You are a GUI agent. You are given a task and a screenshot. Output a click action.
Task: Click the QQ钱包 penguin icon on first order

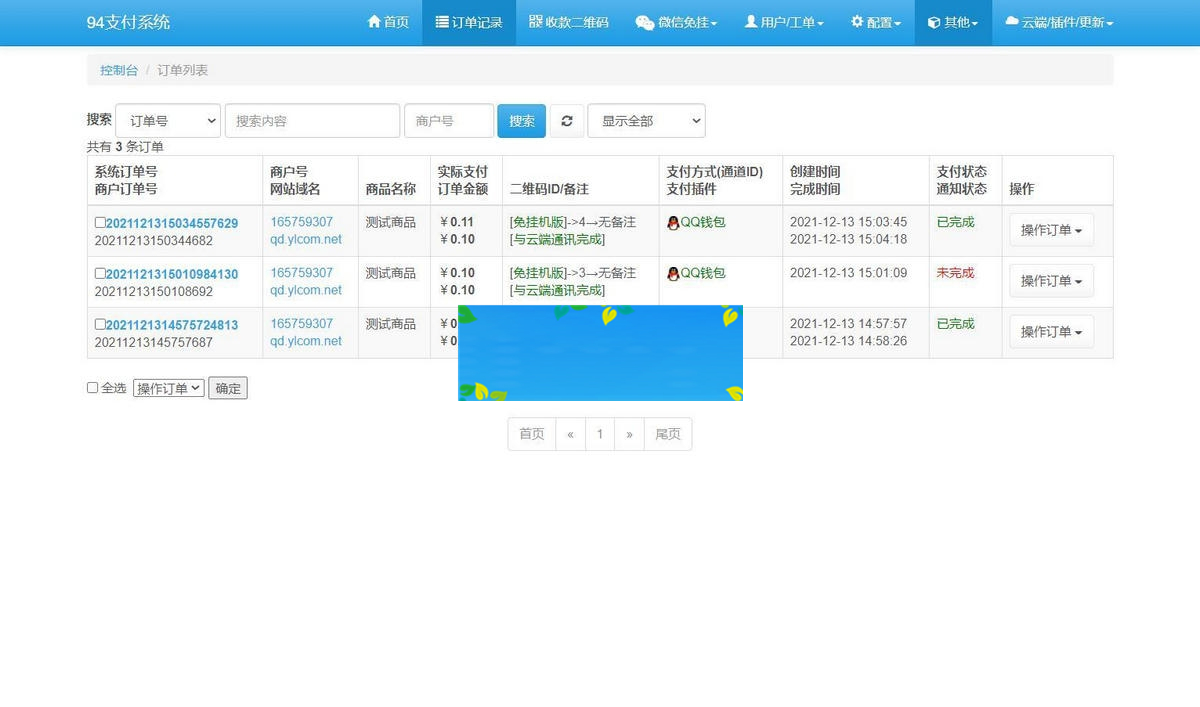coord(672,222)
